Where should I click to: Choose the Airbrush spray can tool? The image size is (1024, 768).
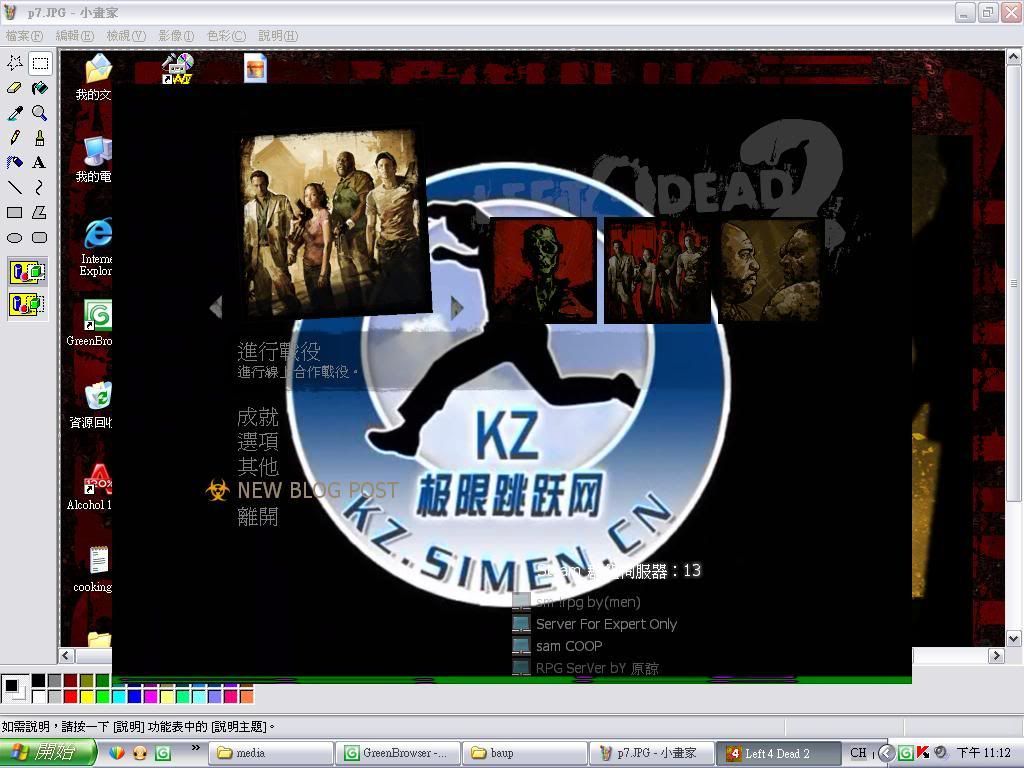pos(15,162)
